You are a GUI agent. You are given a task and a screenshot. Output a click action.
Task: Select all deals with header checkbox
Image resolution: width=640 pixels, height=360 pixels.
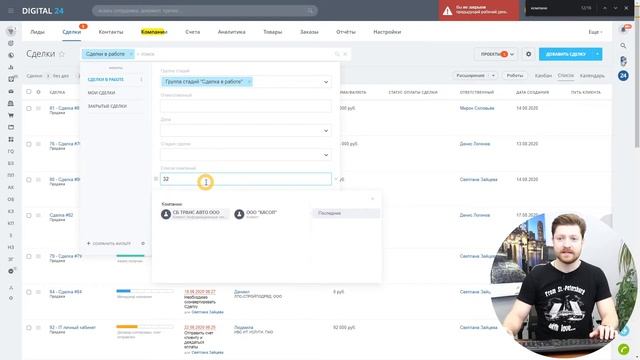click(29, 92)
